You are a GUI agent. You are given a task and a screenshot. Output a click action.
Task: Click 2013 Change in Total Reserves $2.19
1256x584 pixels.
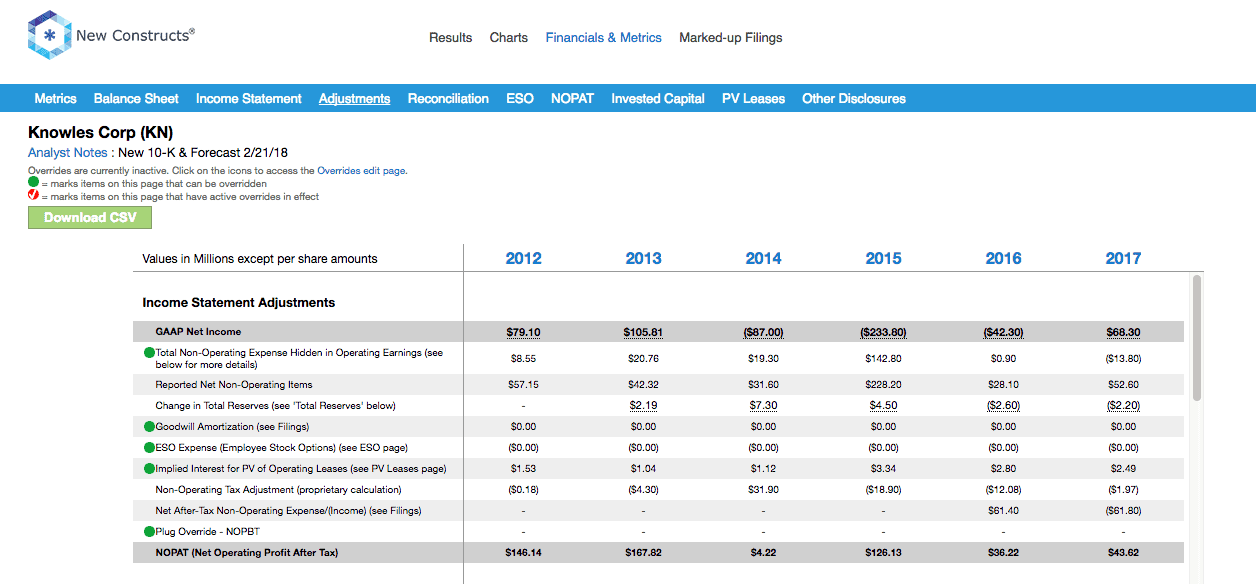point(643,406)
